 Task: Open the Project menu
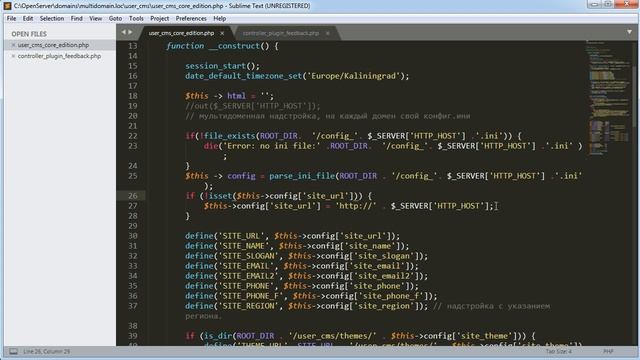click(x=160, y=18)
